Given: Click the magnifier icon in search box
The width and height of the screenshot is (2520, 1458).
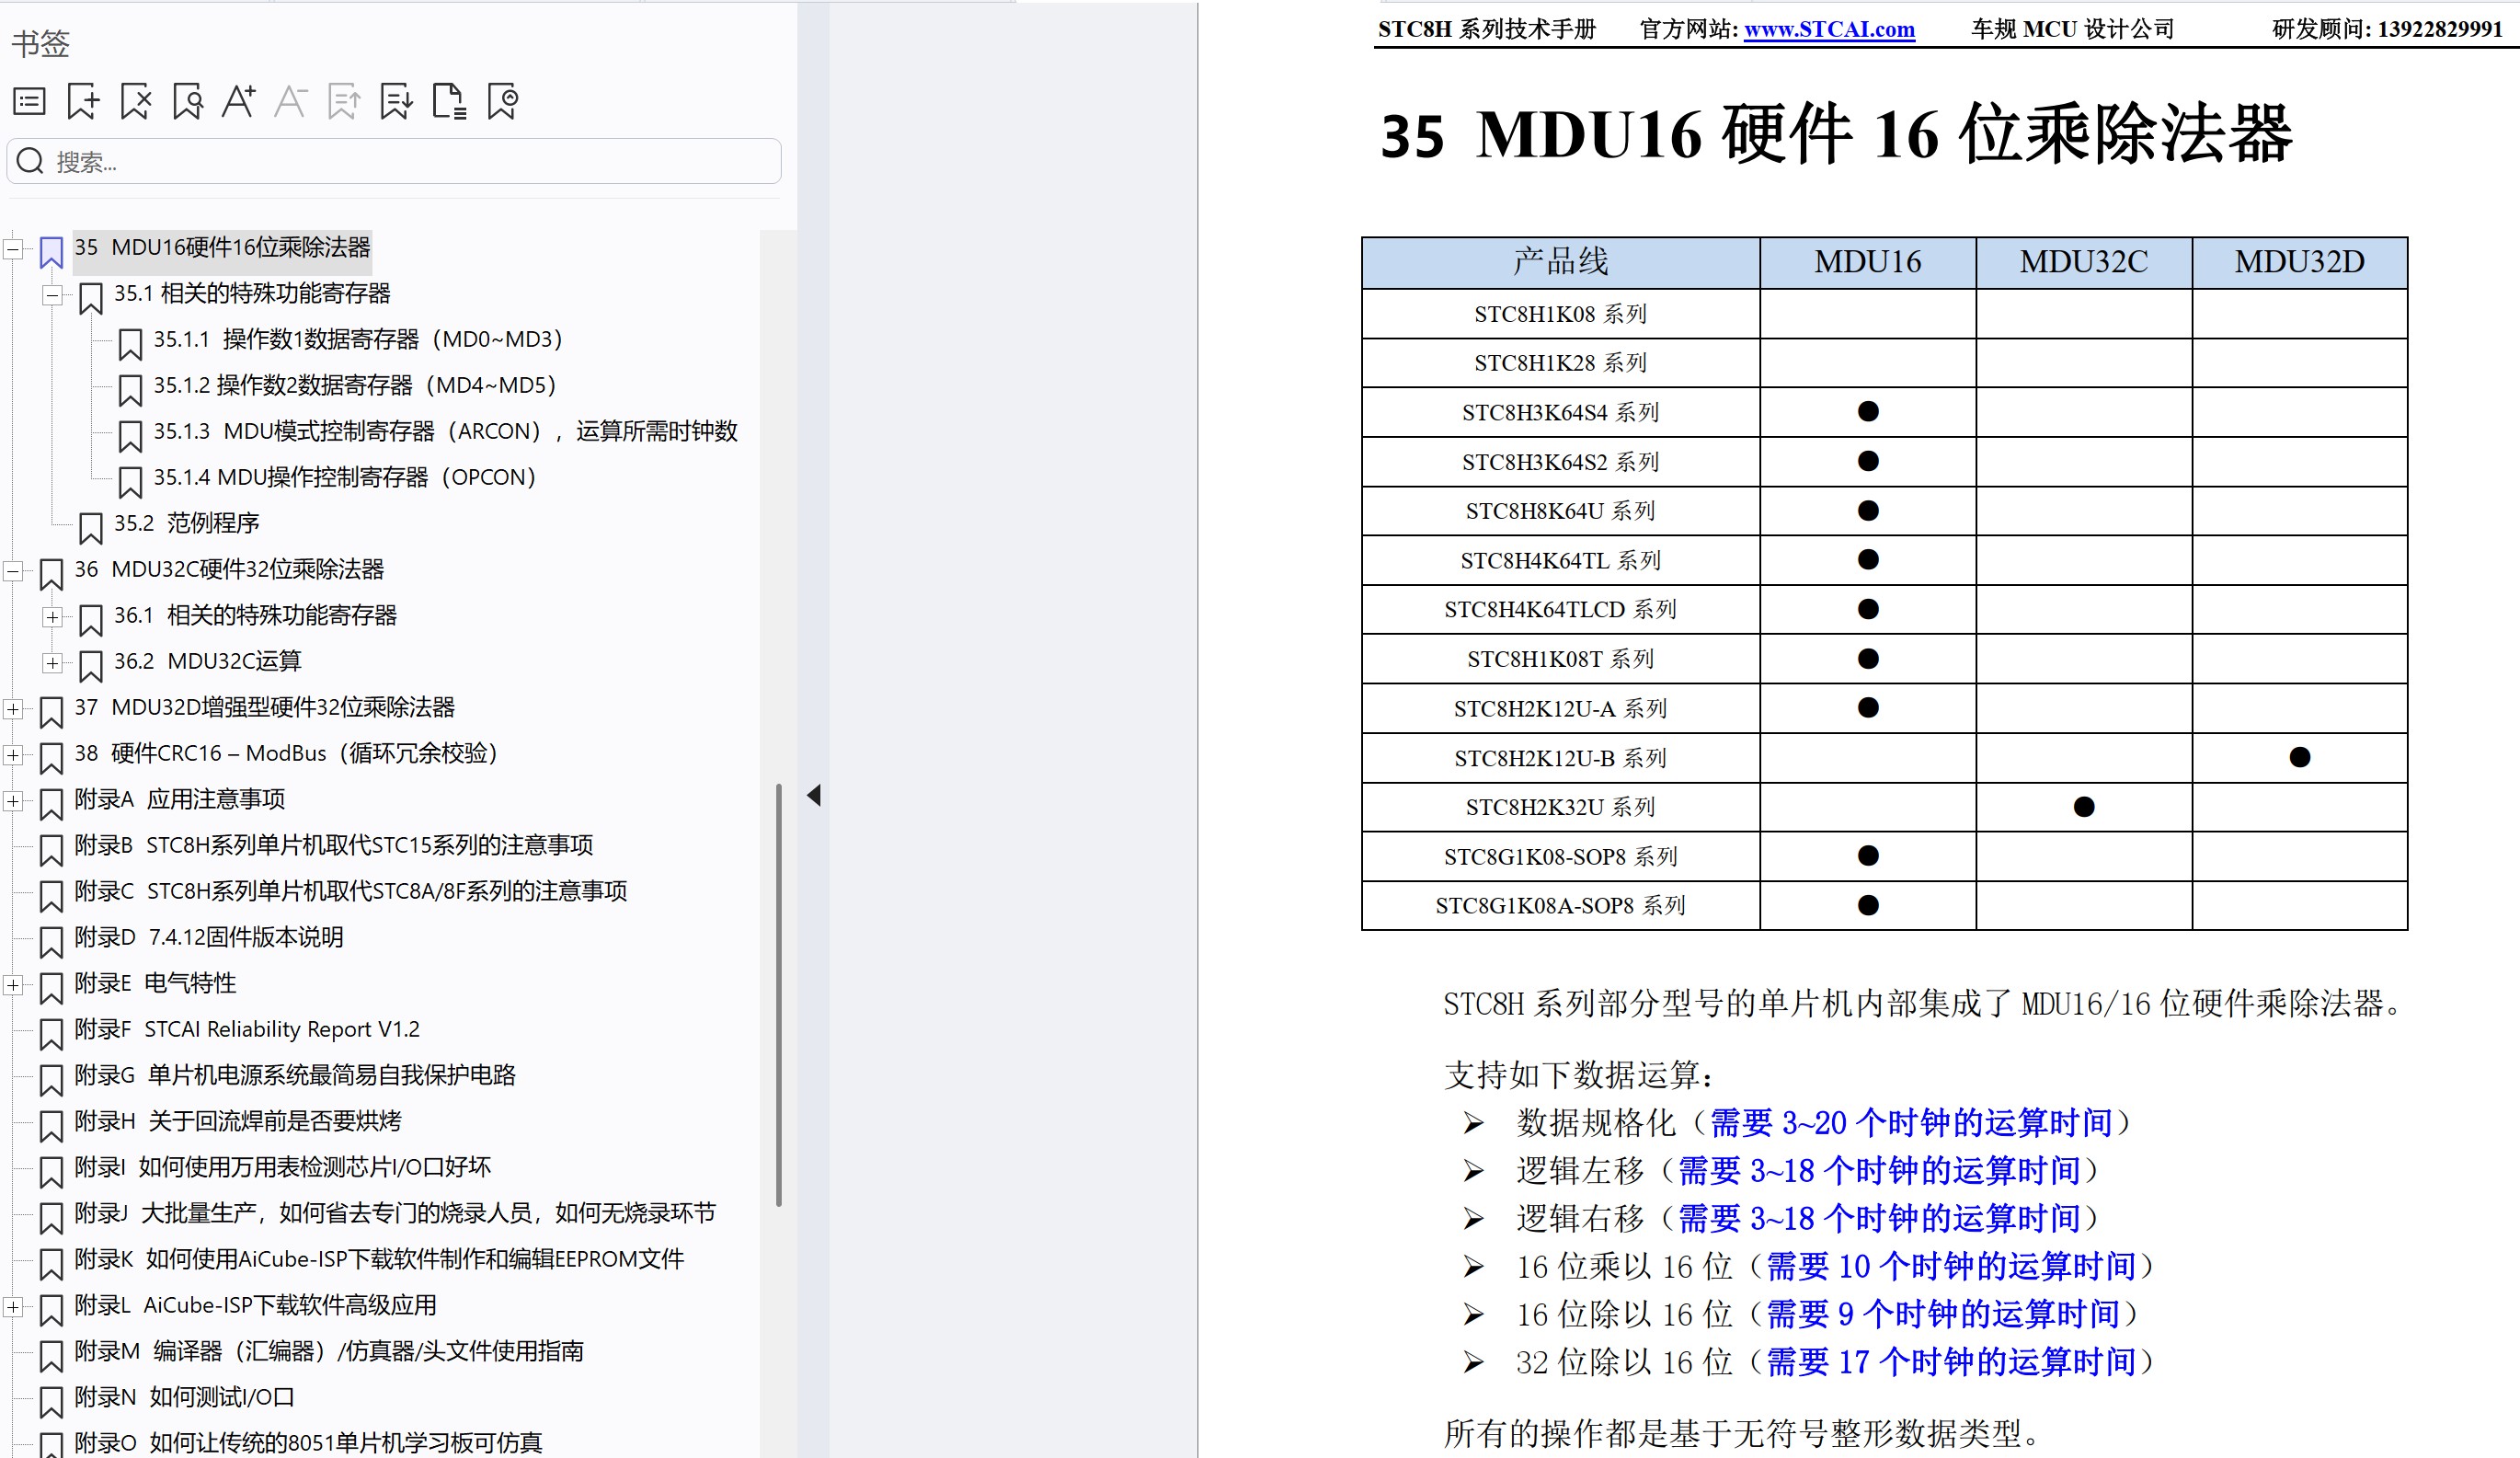Looking at the screenshot, I should click(x=31, y=161).
